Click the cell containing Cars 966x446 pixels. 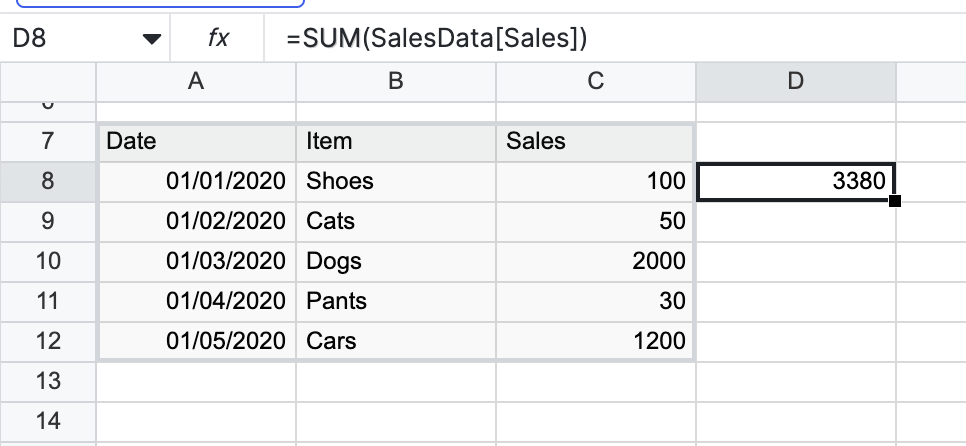[x=396, y=341]
